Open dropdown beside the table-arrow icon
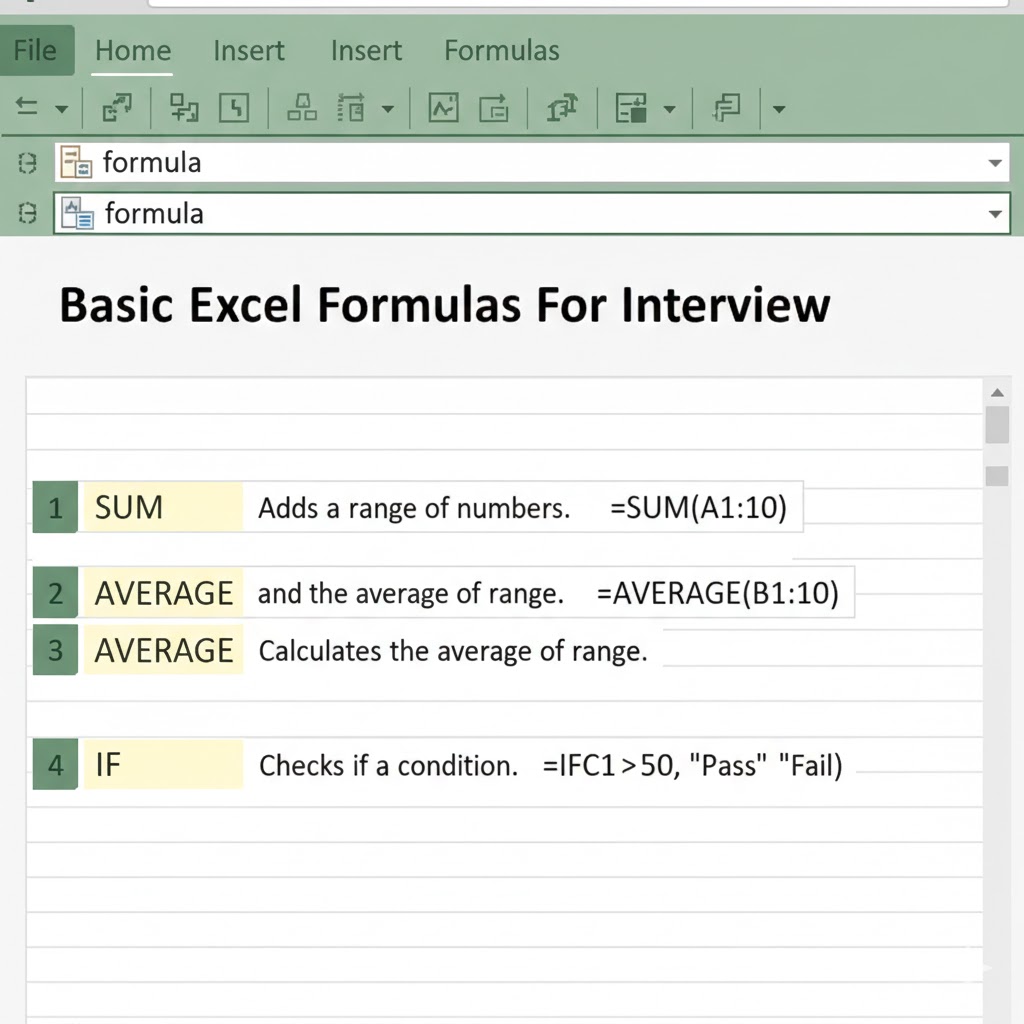This screenshot has width=1024, height=1024. [670, 109]
